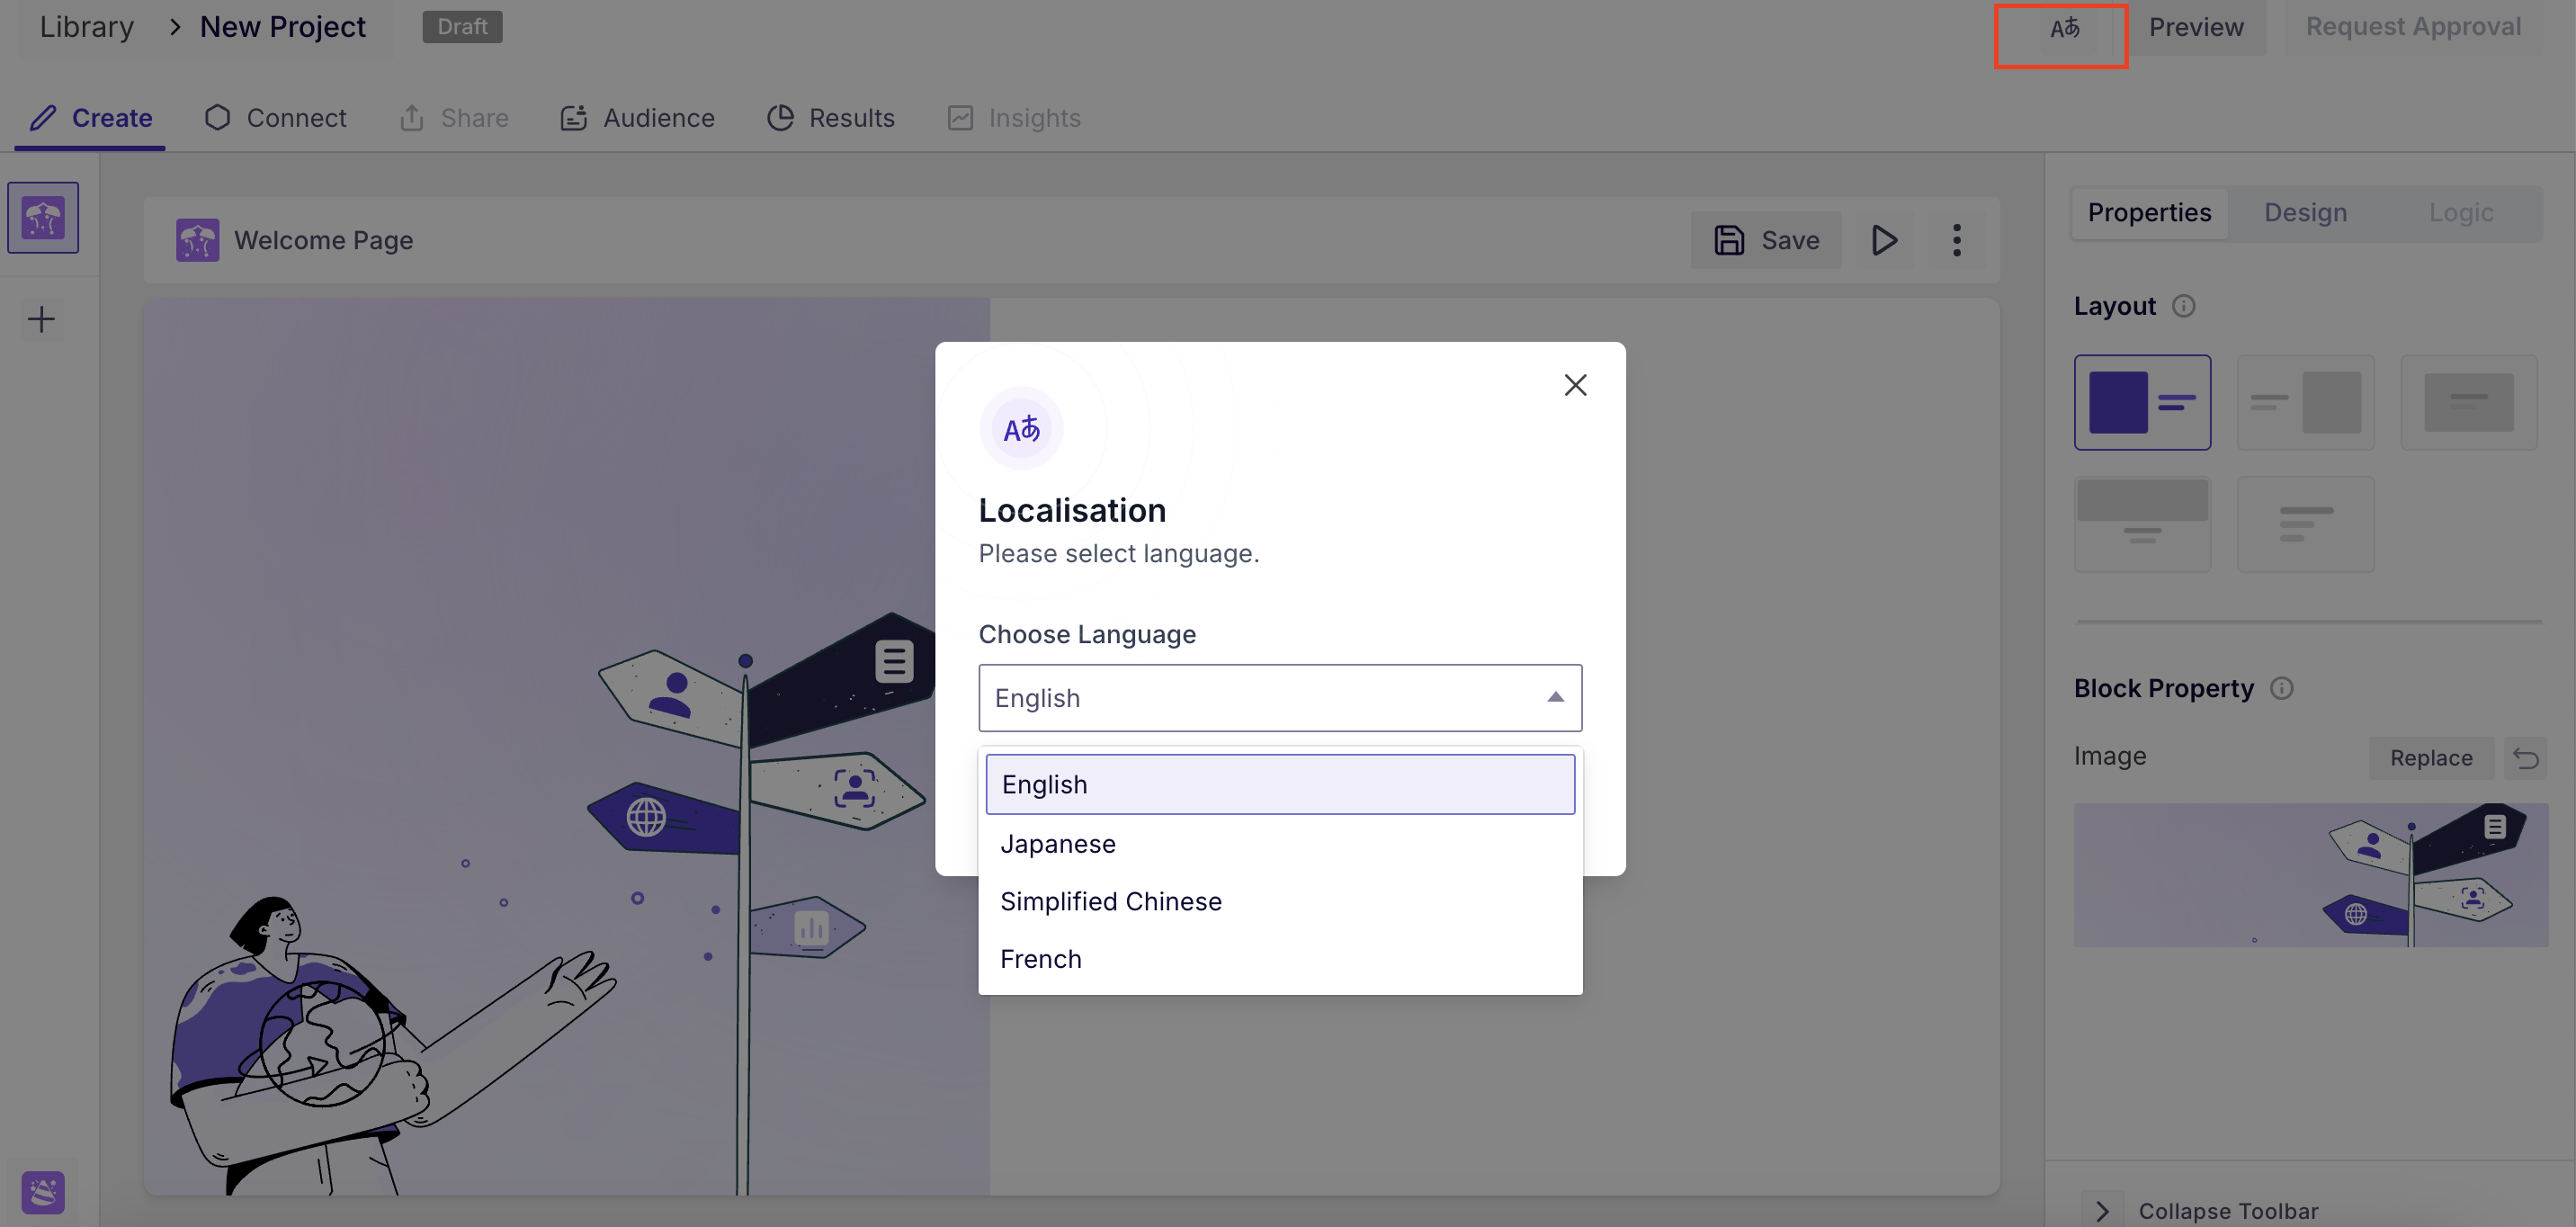
Task: Click the block image preview thumbnail
Action: (2310, 875)
